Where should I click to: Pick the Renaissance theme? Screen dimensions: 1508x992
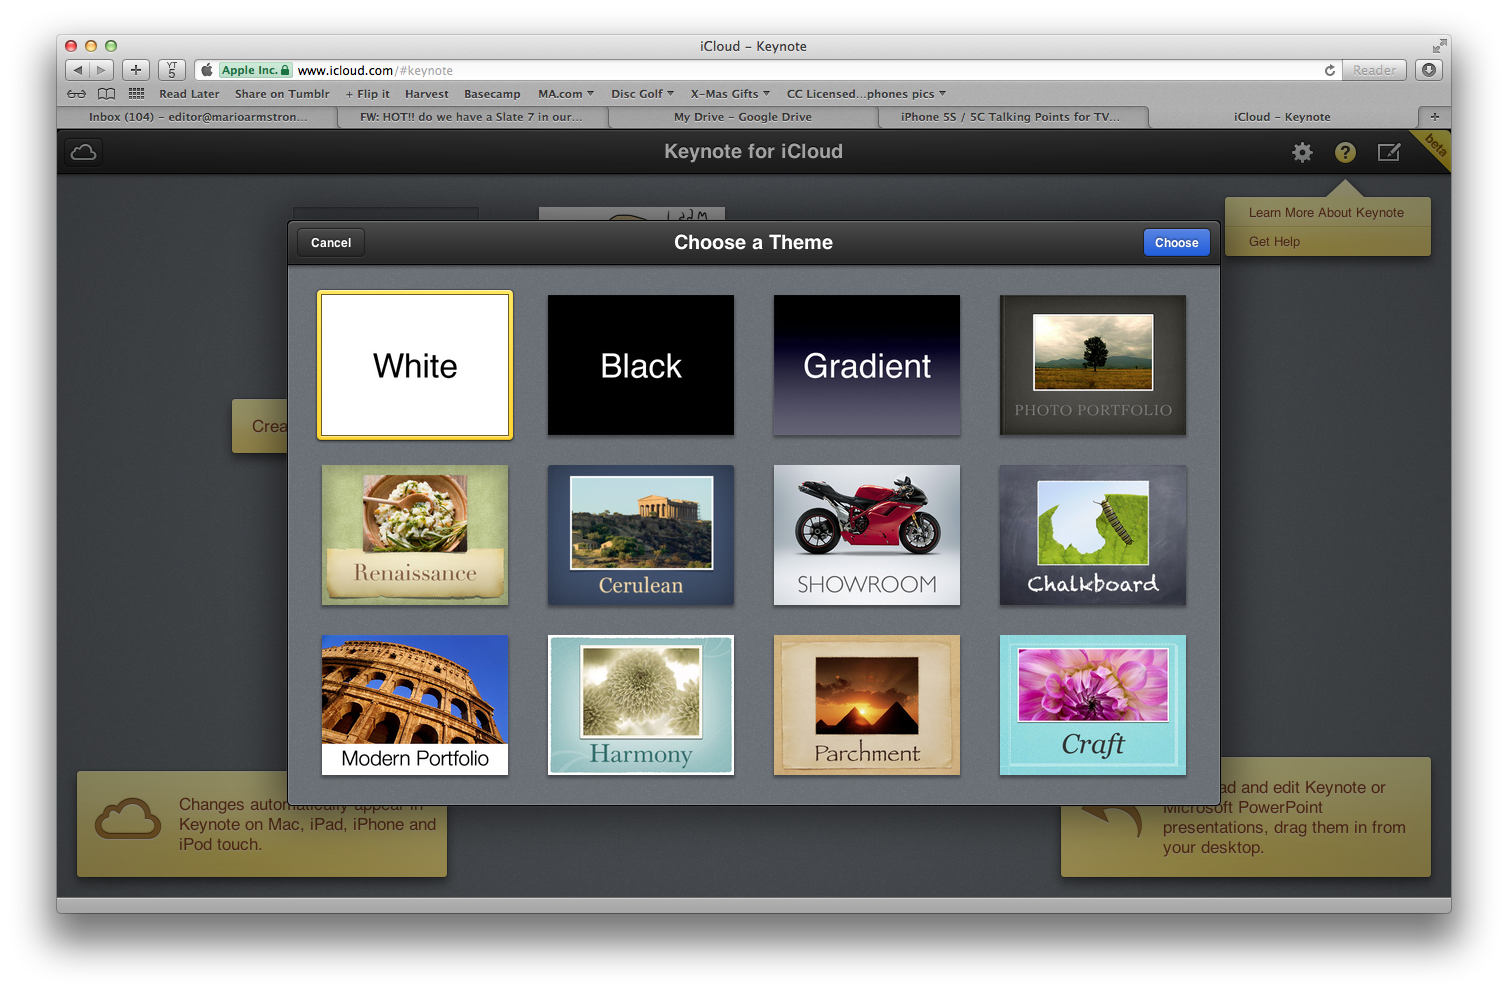coord(415,535)
